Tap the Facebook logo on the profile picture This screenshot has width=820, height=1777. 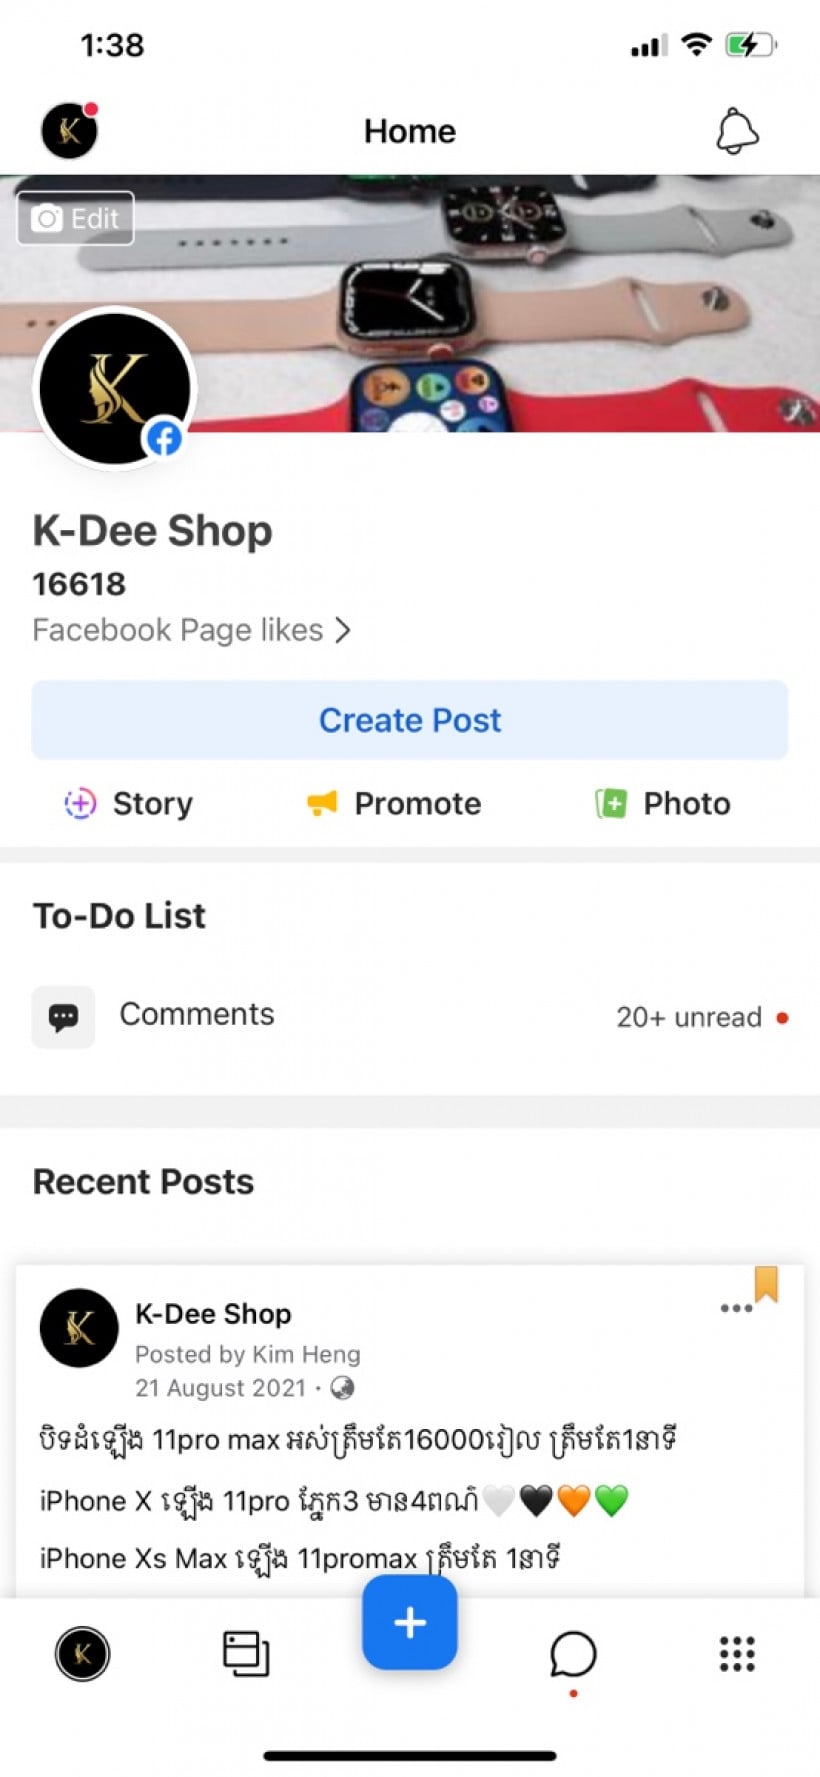(x=163, y=438)
